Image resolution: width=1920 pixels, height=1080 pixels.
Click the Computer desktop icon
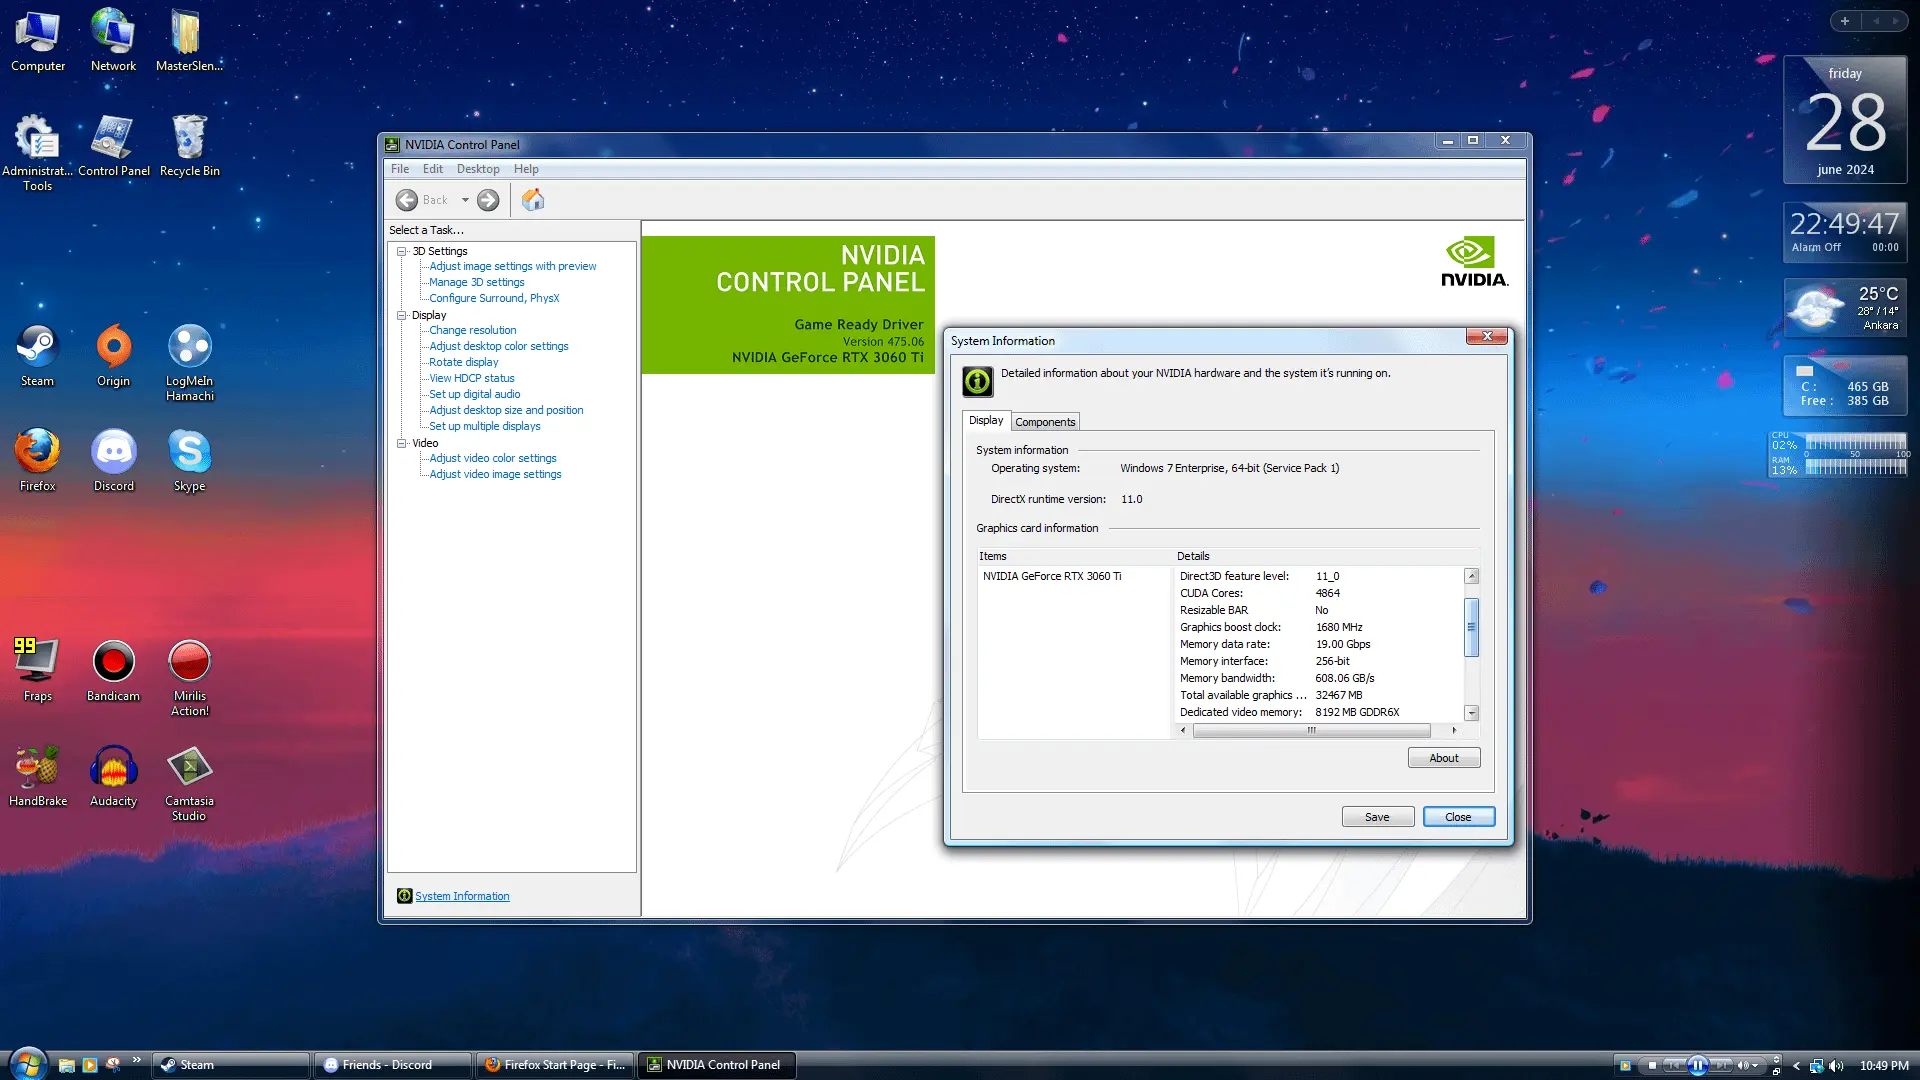tap(38, 42)
